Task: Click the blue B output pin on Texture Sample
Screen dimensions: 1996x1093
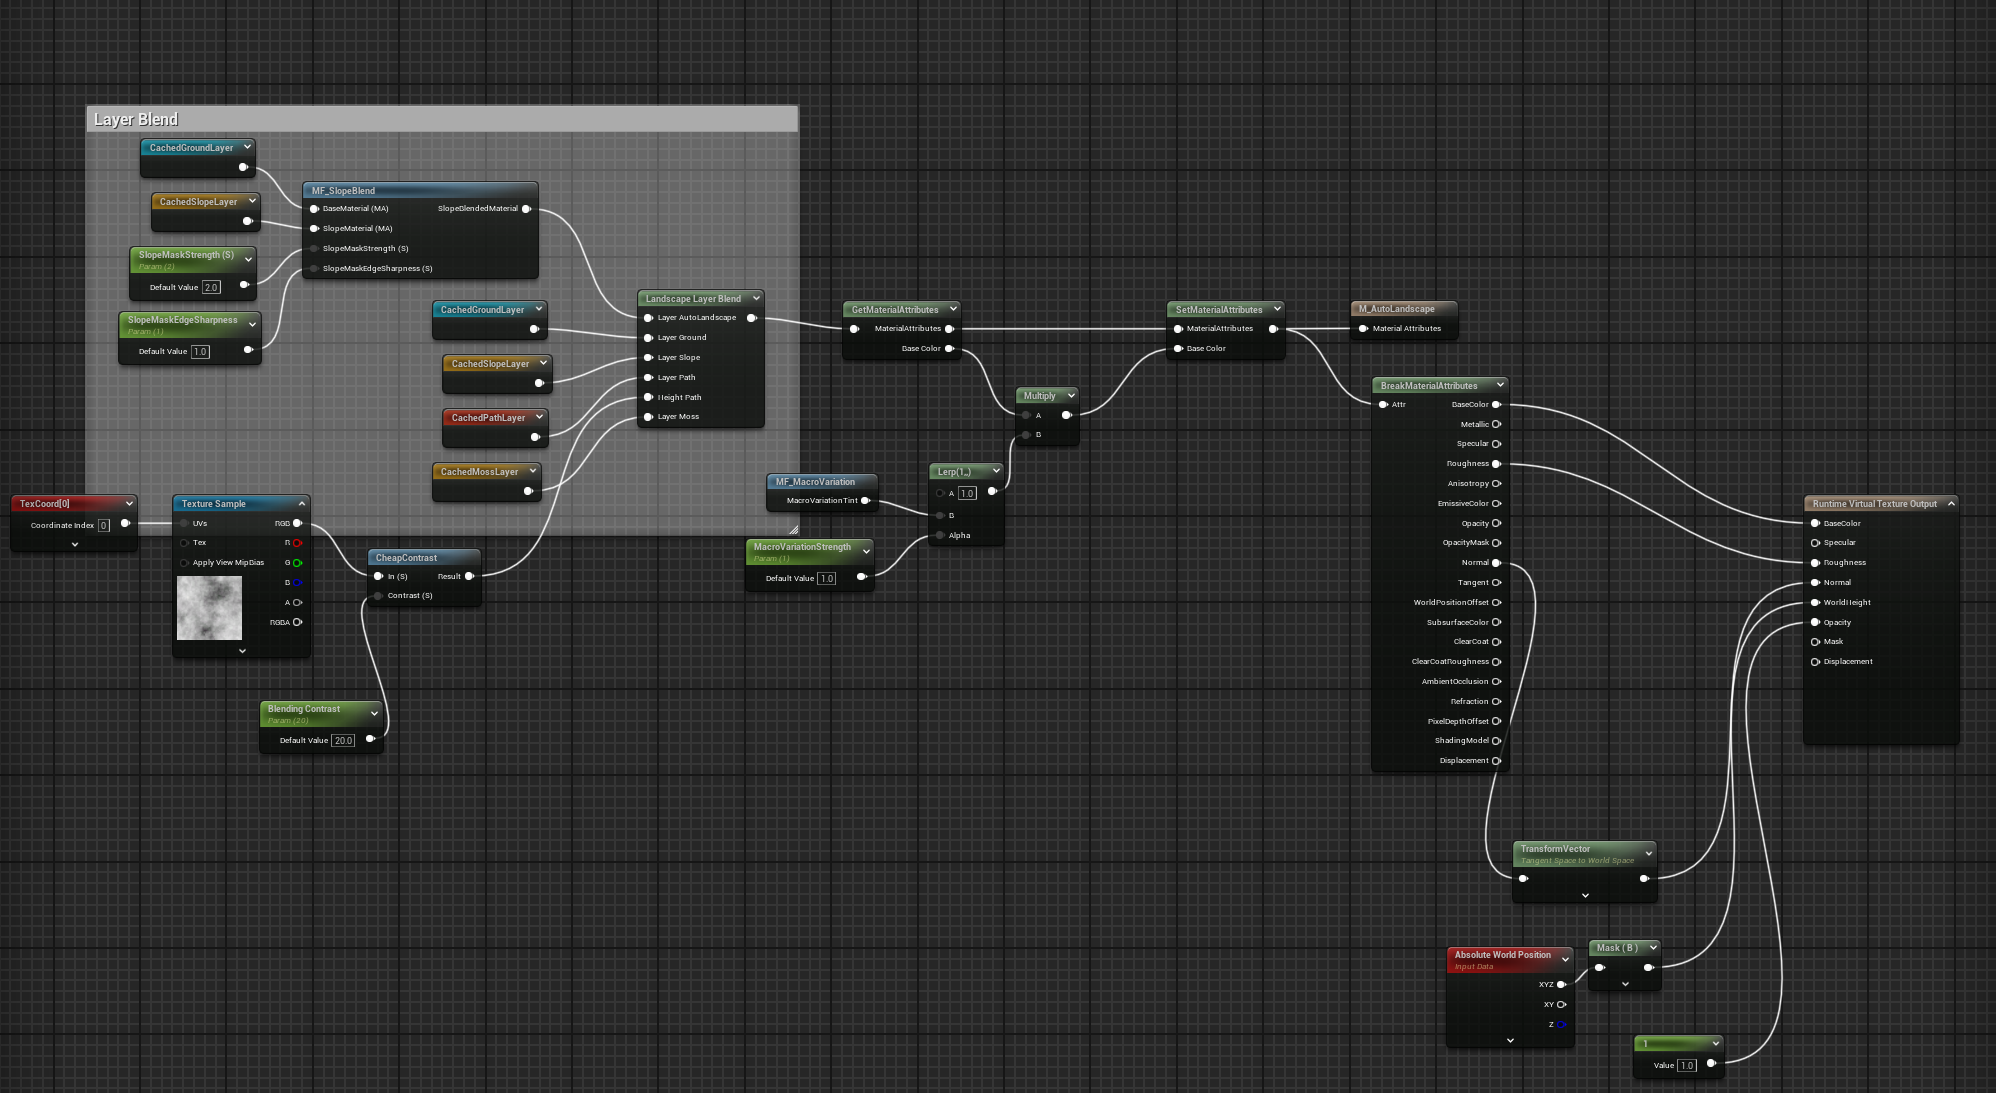Action: (x=297, y=582)
